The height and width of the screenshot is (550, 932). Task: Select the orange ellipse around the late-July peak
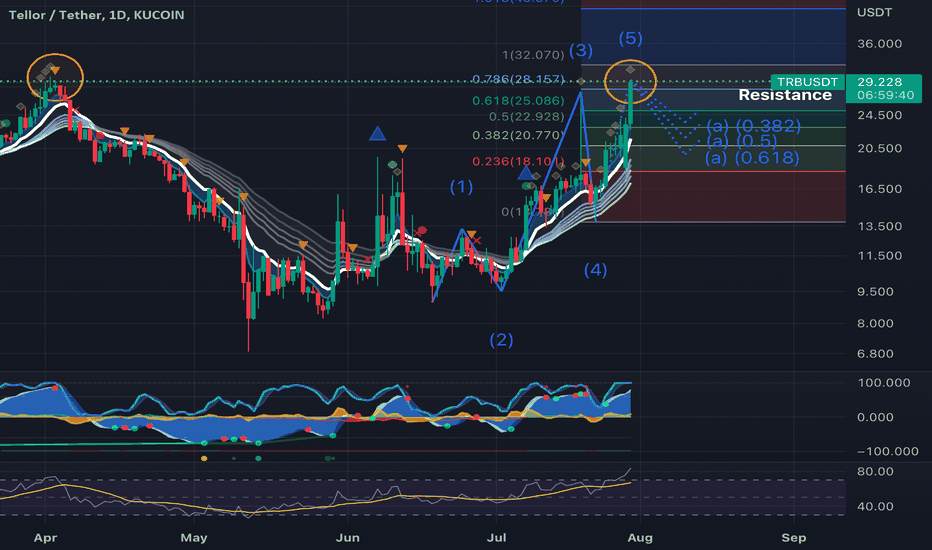click(630, 82)
